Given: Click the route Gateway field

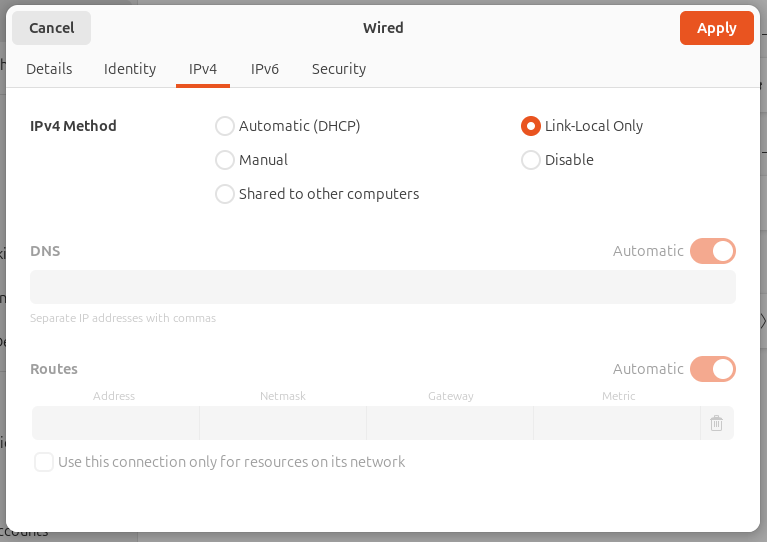Looking at the screenshot, I should click(450, 423).
